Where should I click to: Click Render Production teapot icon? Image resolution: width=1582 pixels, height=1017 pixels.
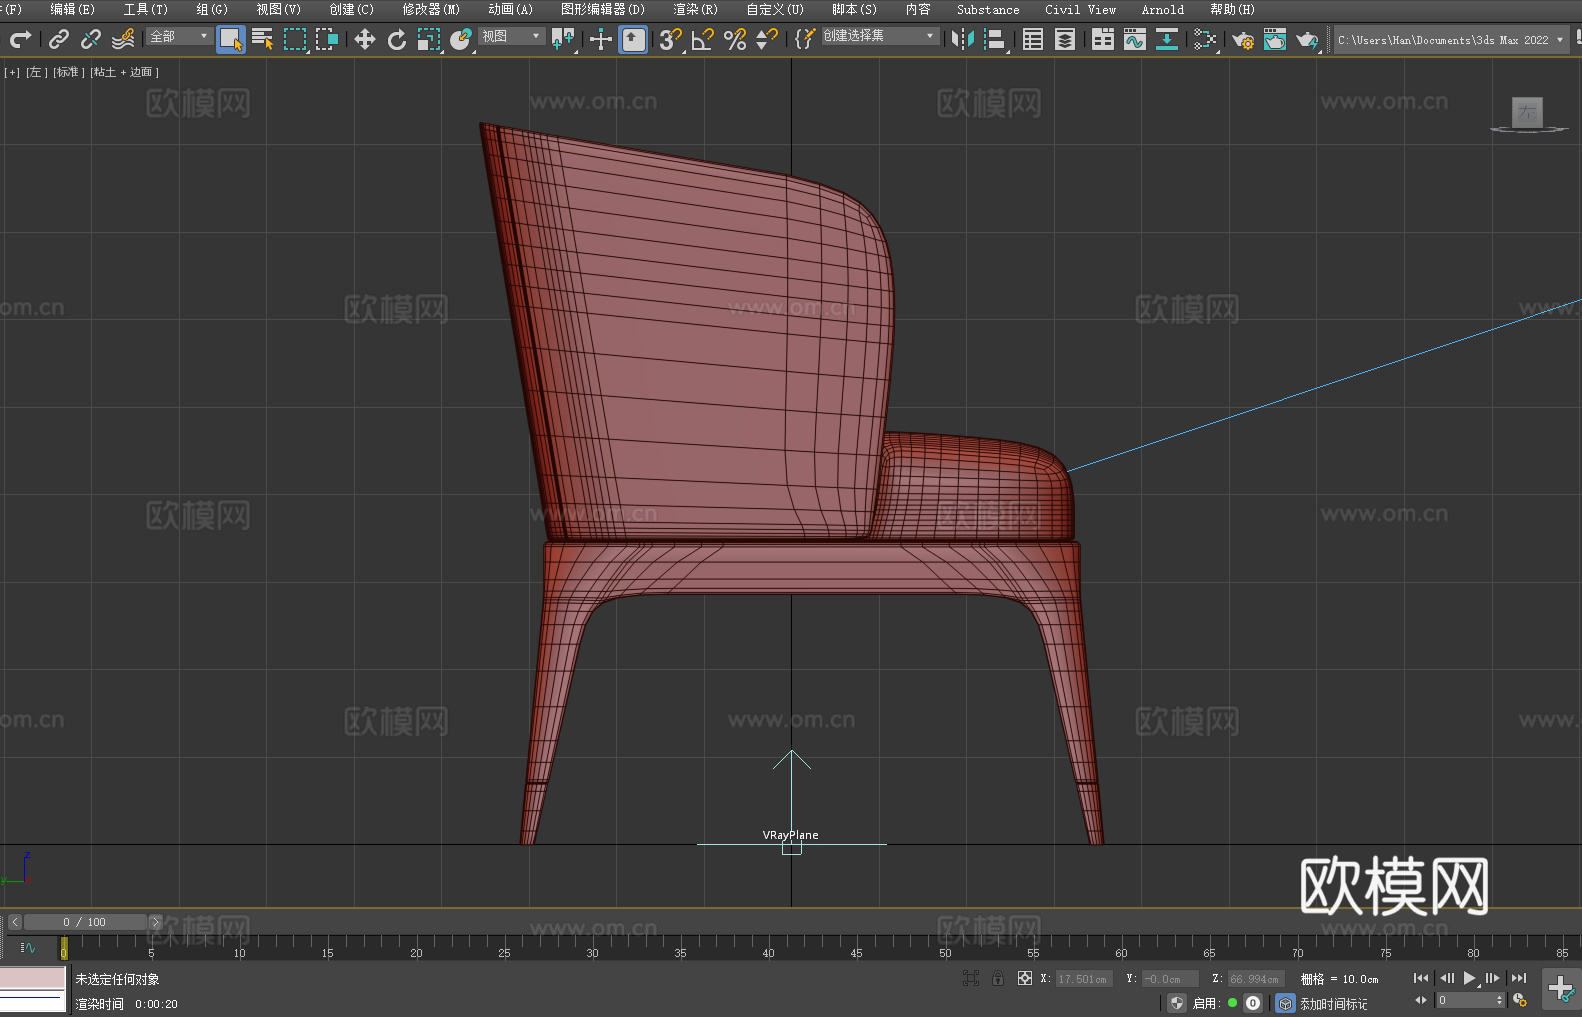(x=1307, y=39)
